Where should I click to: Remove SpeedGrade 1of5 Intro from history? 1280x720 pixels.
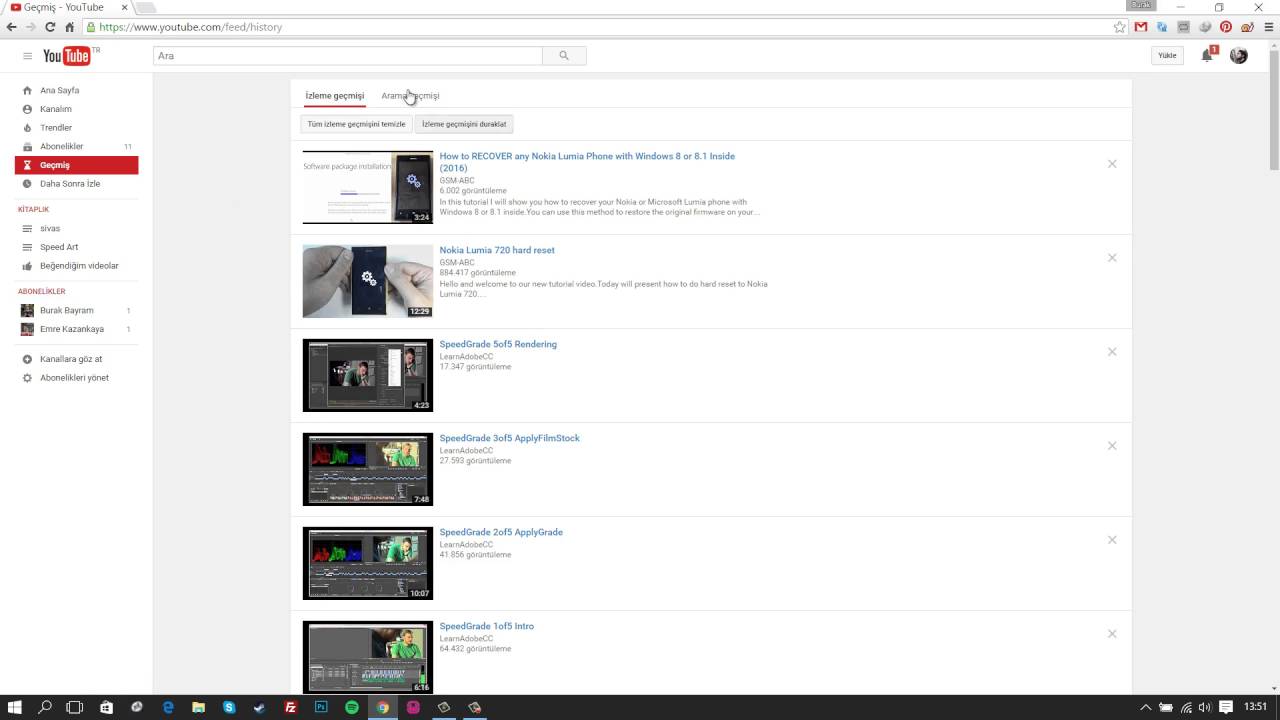[x=1112, y=634]
